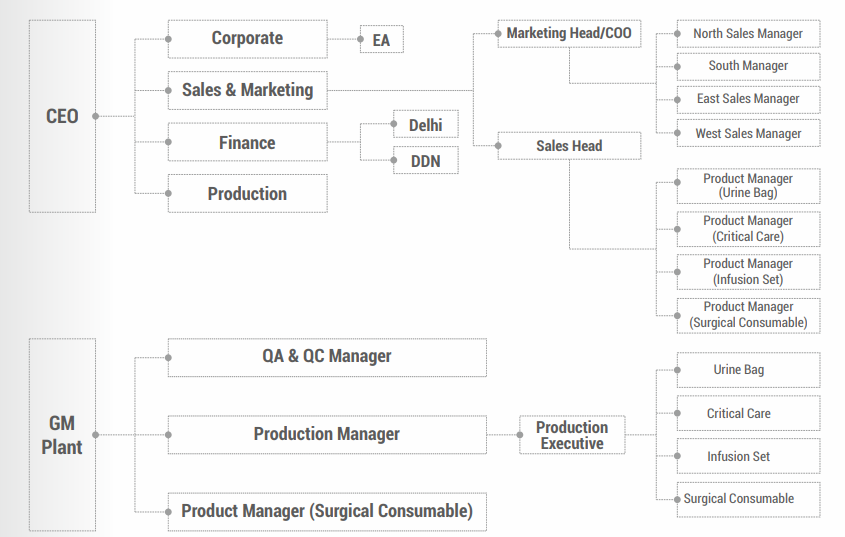Image resolution: width=845 pixels, height=537 pixels.
Task: Select Product Manager (Urine Bag) box
Action: click(x=748, y=186)
